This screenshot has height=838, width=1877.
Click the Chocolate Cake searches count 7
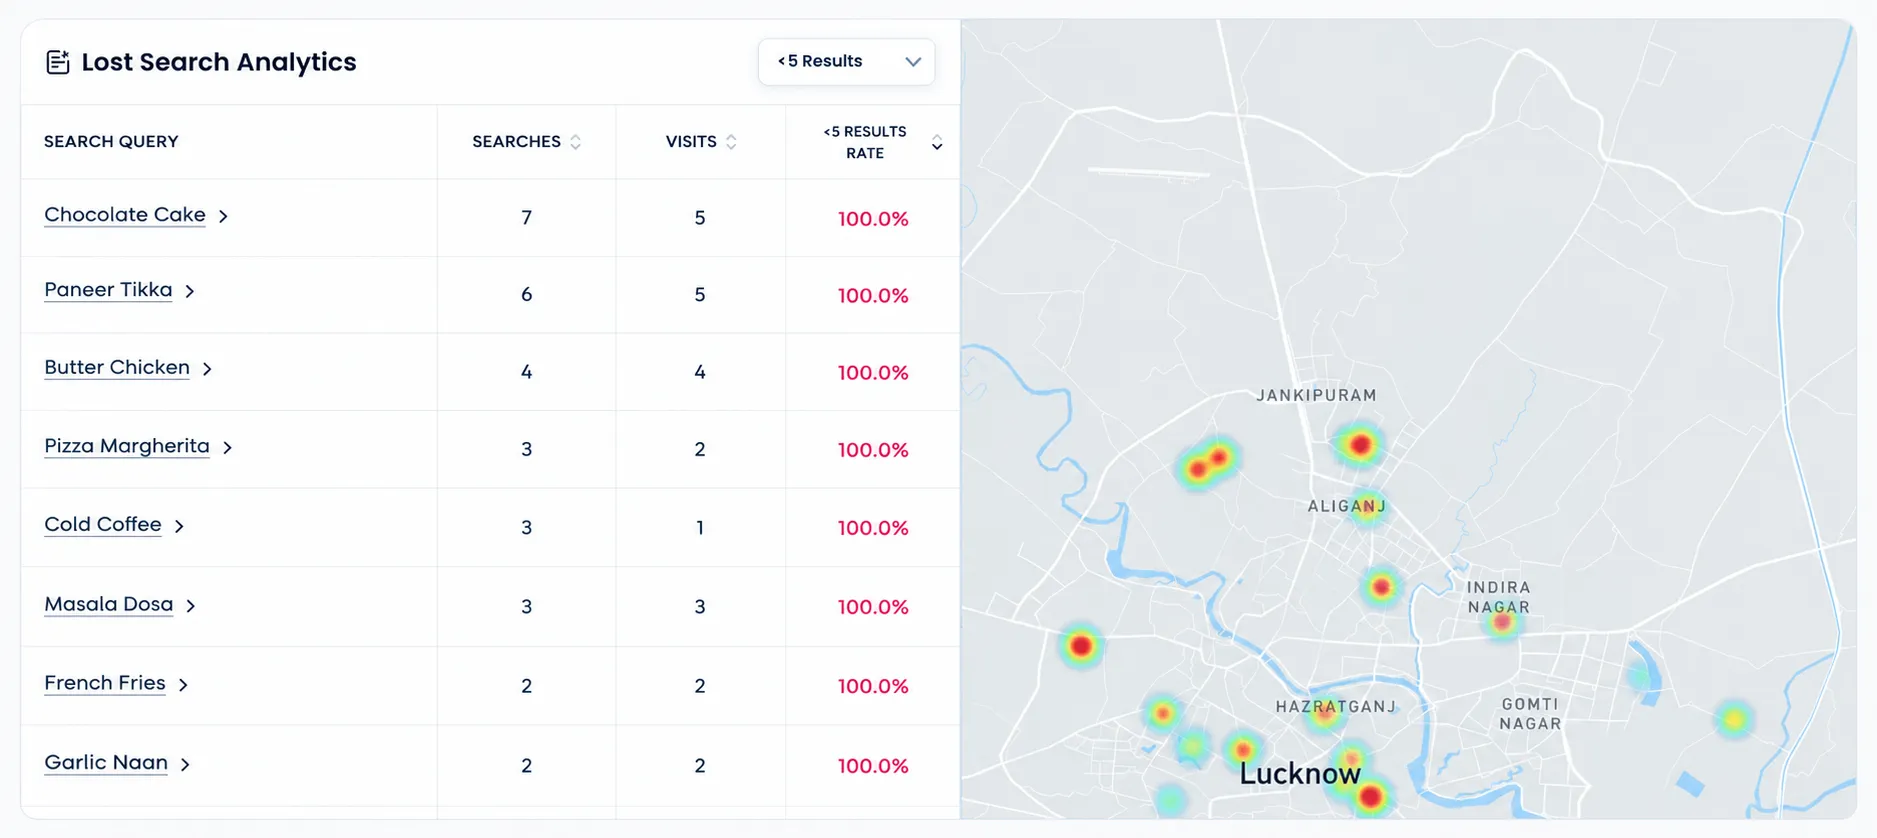526,218
